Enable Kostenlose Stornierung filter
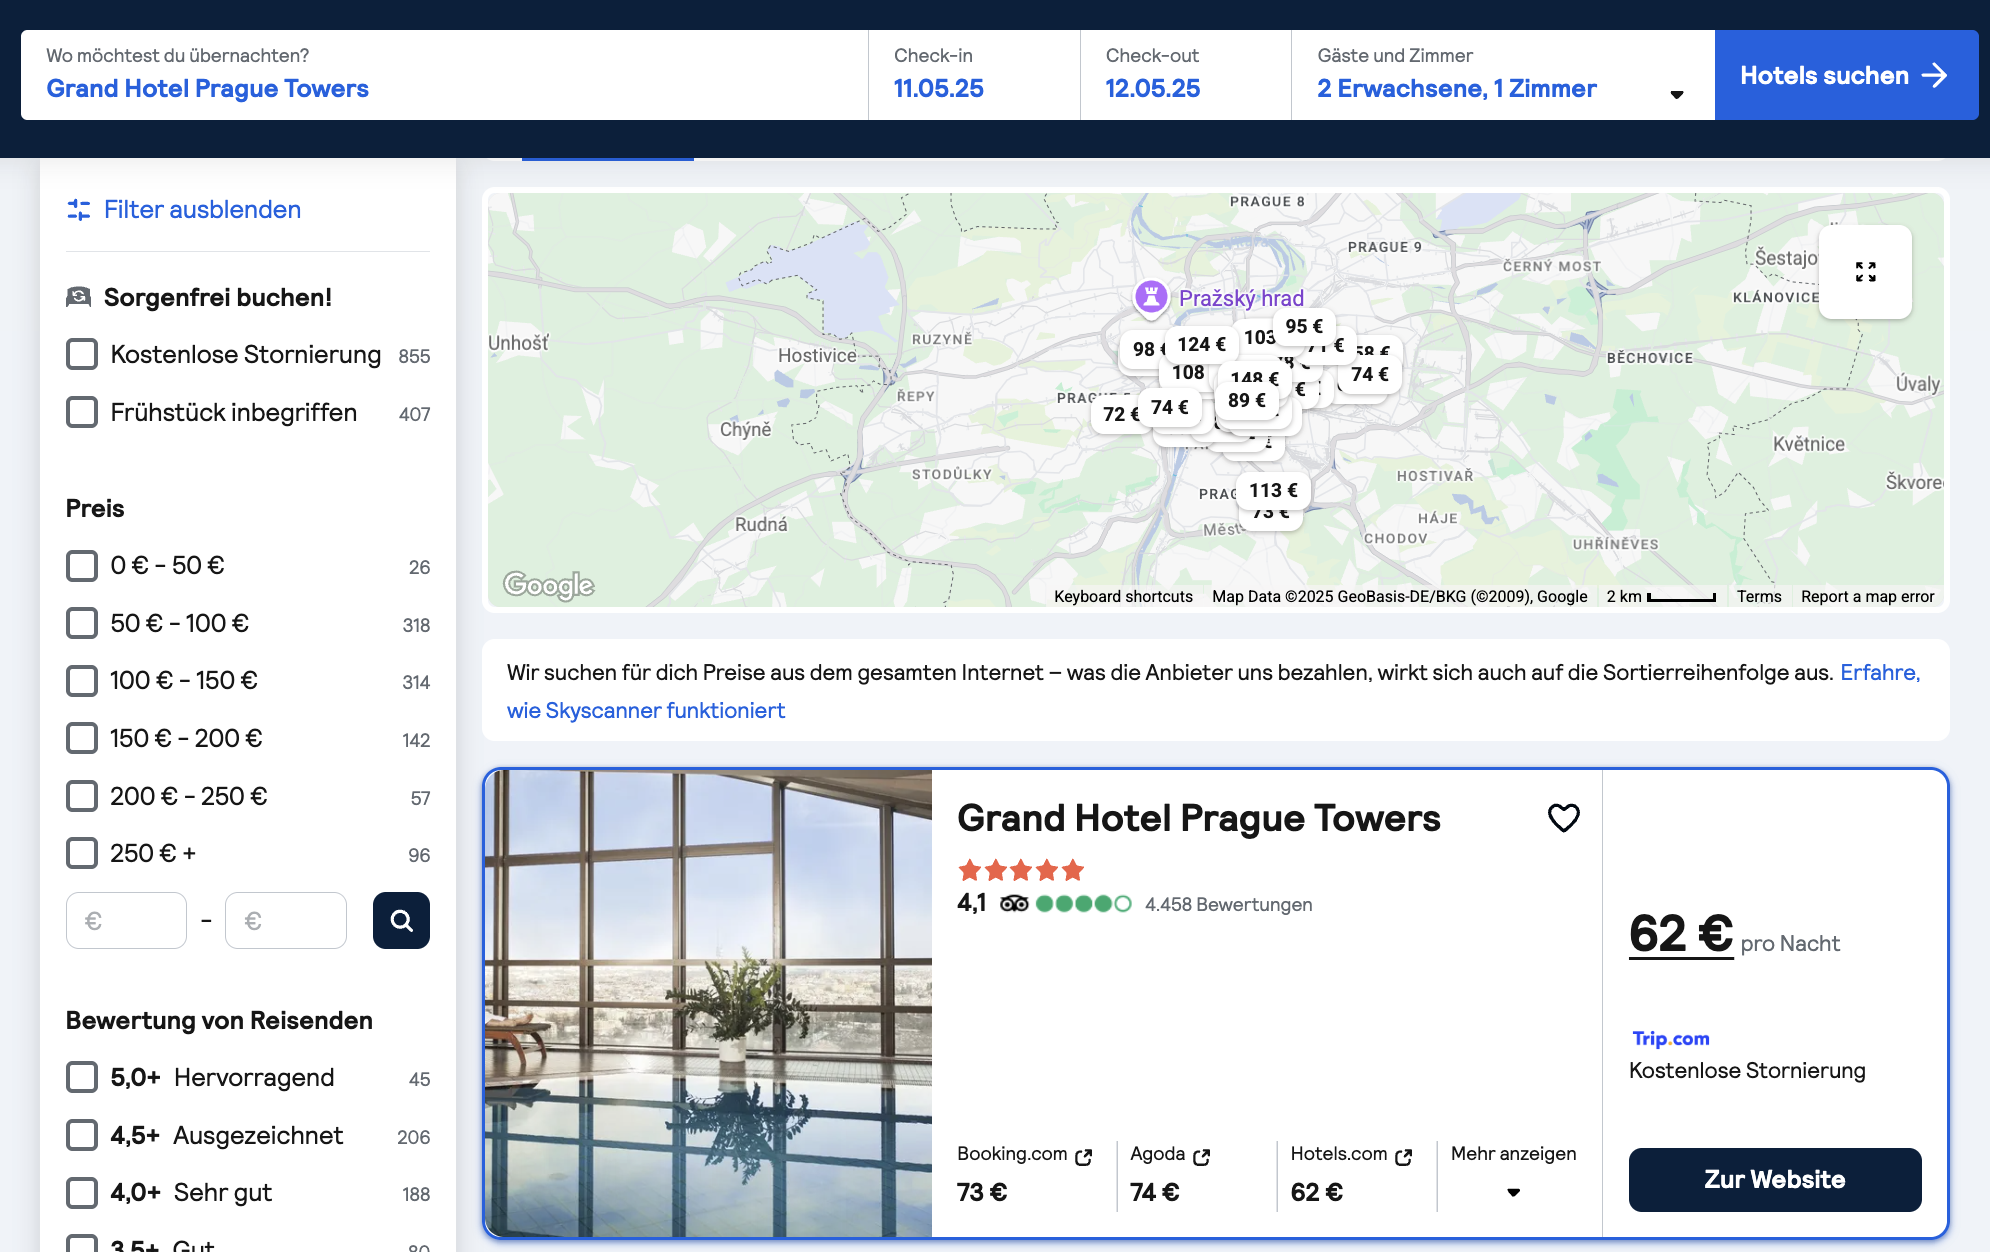Viewport: 1990px width, 1252px height. (x=82, y=354)
